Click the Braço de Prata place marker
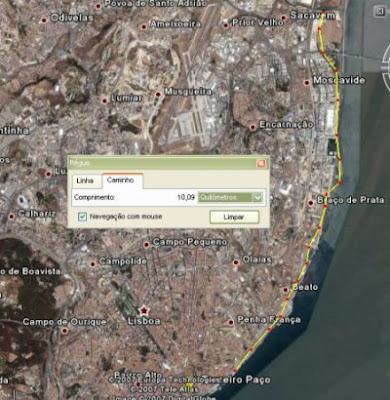The image size is (390, 400). click(311, 202)
